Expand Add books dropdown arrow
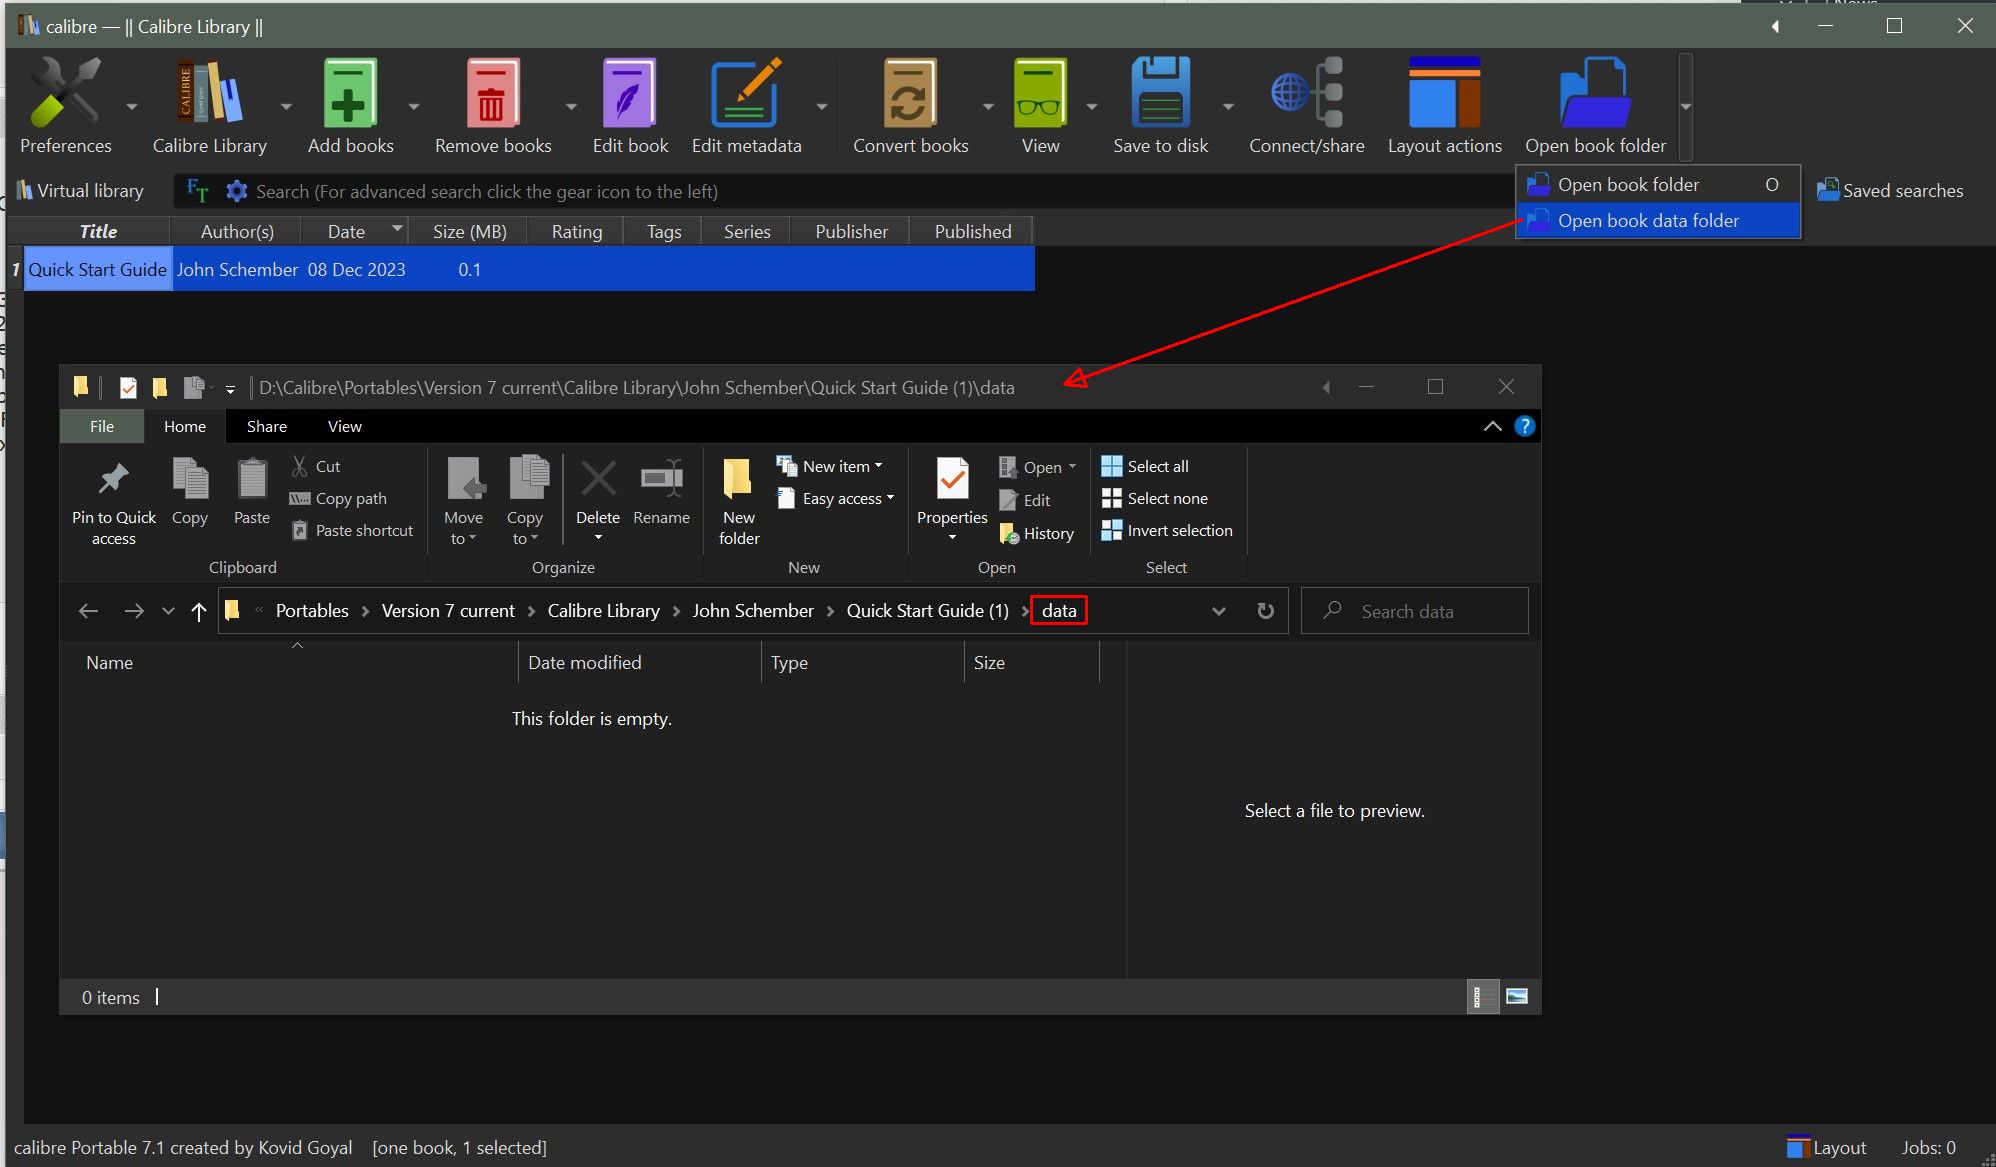The height and width of the screenshot is (1167, 1996). [414, 107]
